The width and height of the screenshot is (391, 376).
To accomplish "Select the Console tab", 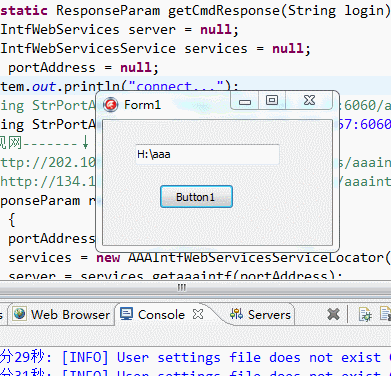I will tap(161, 314).
